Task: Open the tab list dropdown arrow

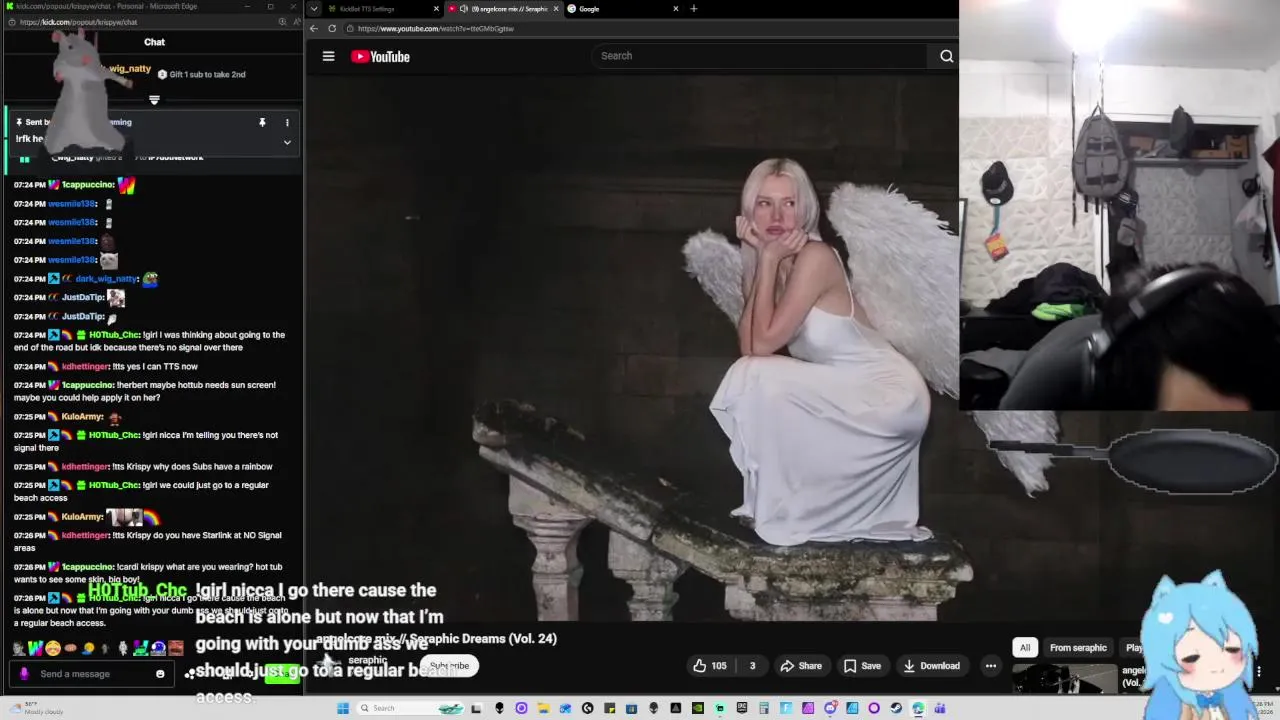Action: coord(314,9)
